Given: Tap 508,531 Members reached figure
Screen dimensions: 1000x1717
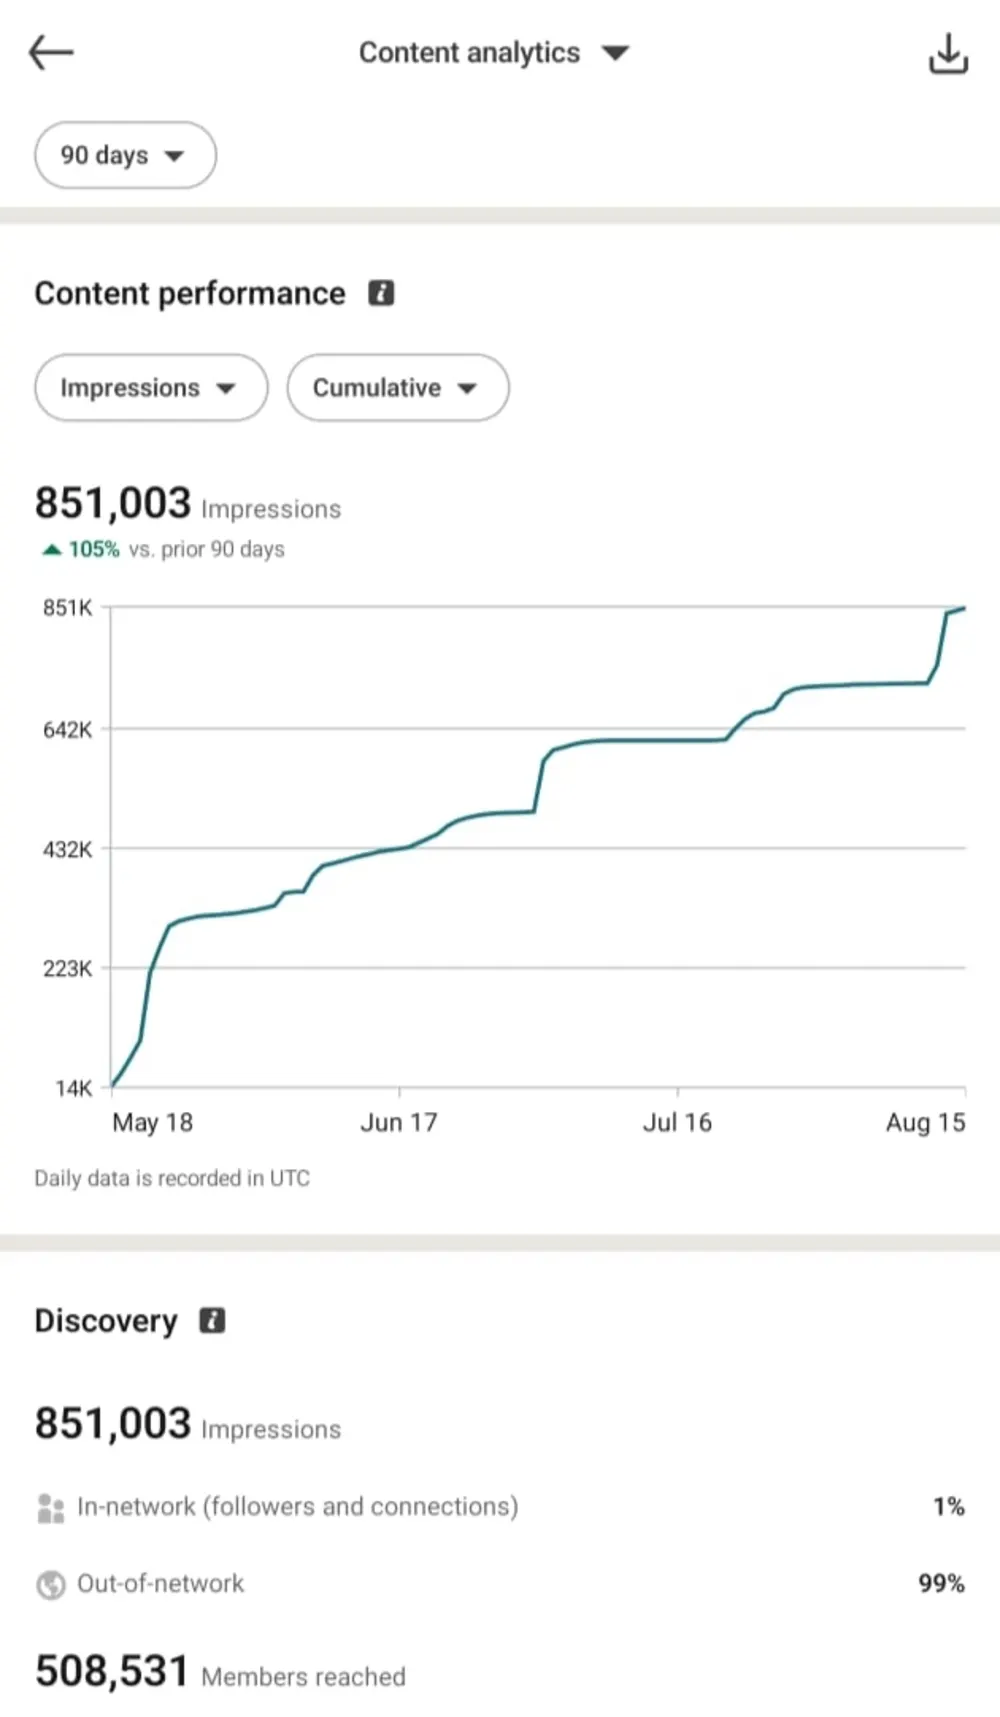Looking at the screenshot, I should click(x=220, y=1671).
